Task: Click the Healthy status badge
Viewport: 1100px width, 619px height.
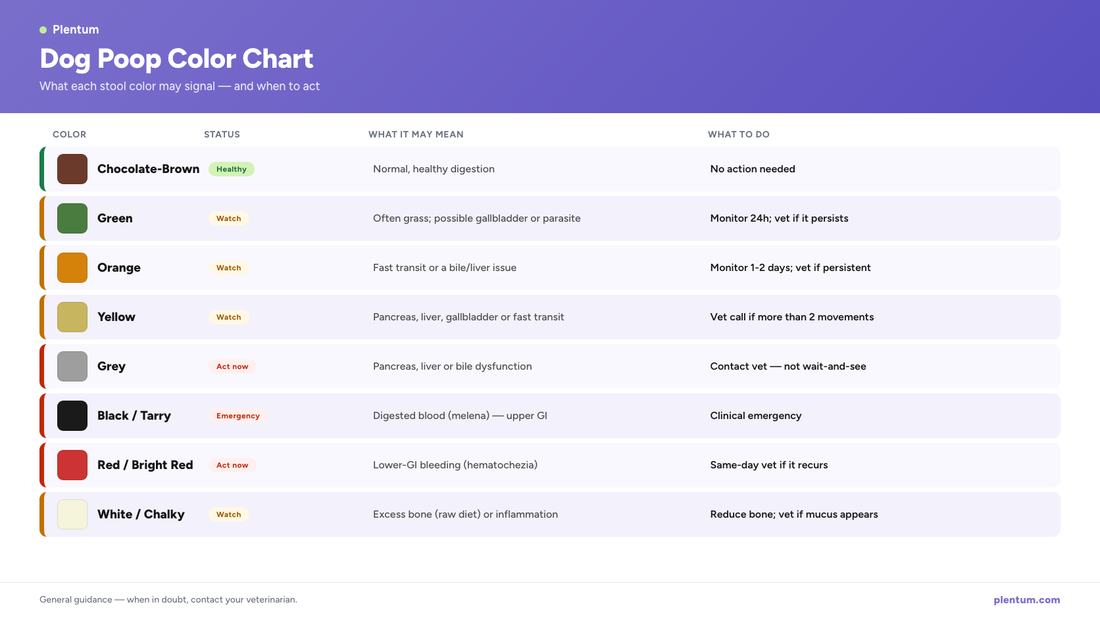Action: pos(232,169)
